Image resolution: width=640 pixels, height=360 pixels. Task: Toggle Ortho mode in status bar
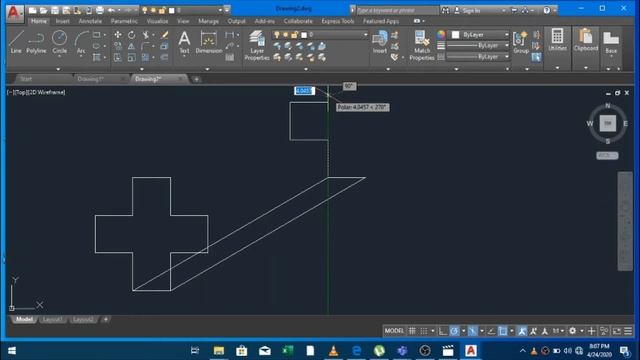pyautogui.click(x=443, y=331)
